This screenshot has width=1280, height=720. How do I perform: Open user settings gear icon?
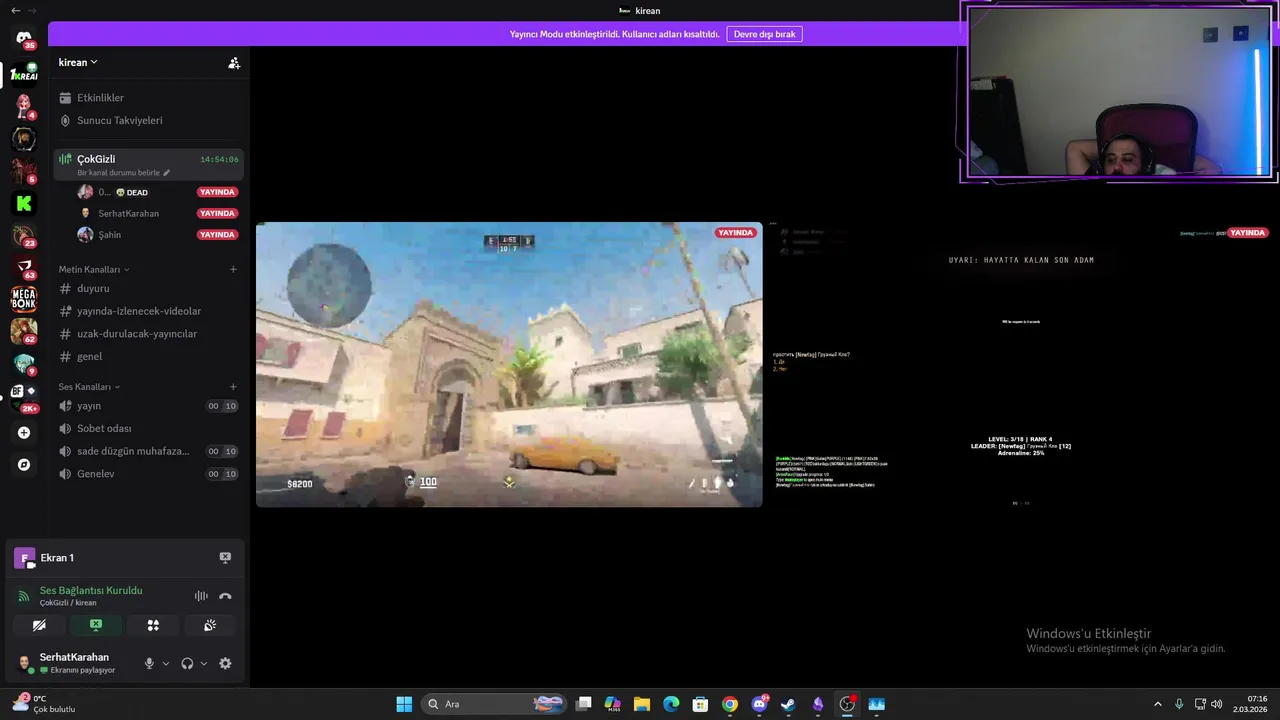[x=225, y=663]
